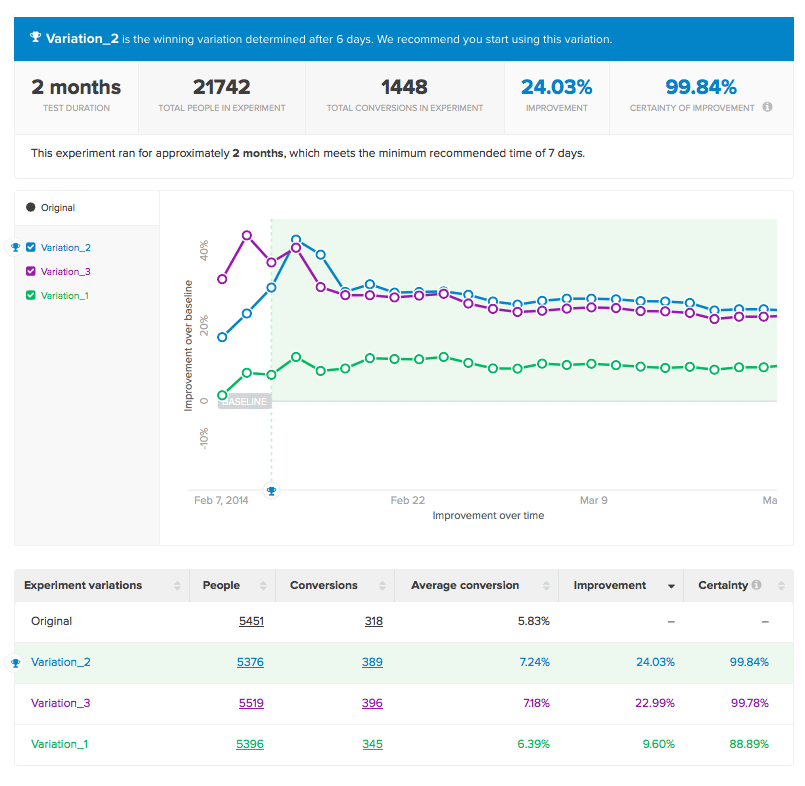This screenshot has width=805, height=786.
Task: Sort by the Improvement column header
Action: click(x=610, y=585)
